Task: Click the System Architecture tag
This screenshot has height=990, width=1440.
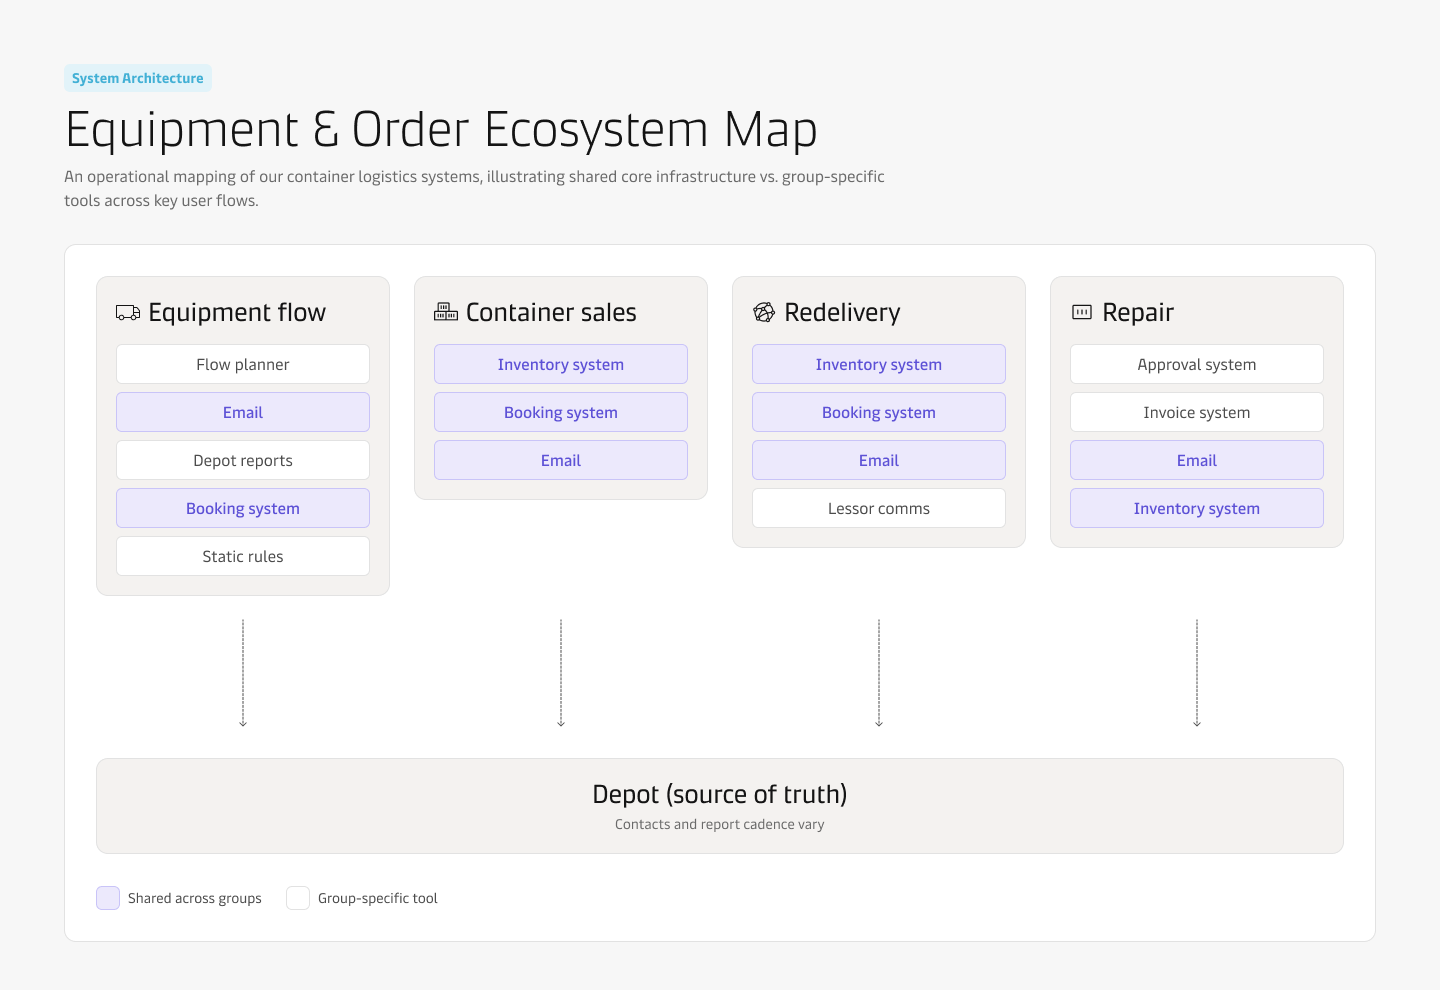Action: pyautogui.click(x=138, y=78)
